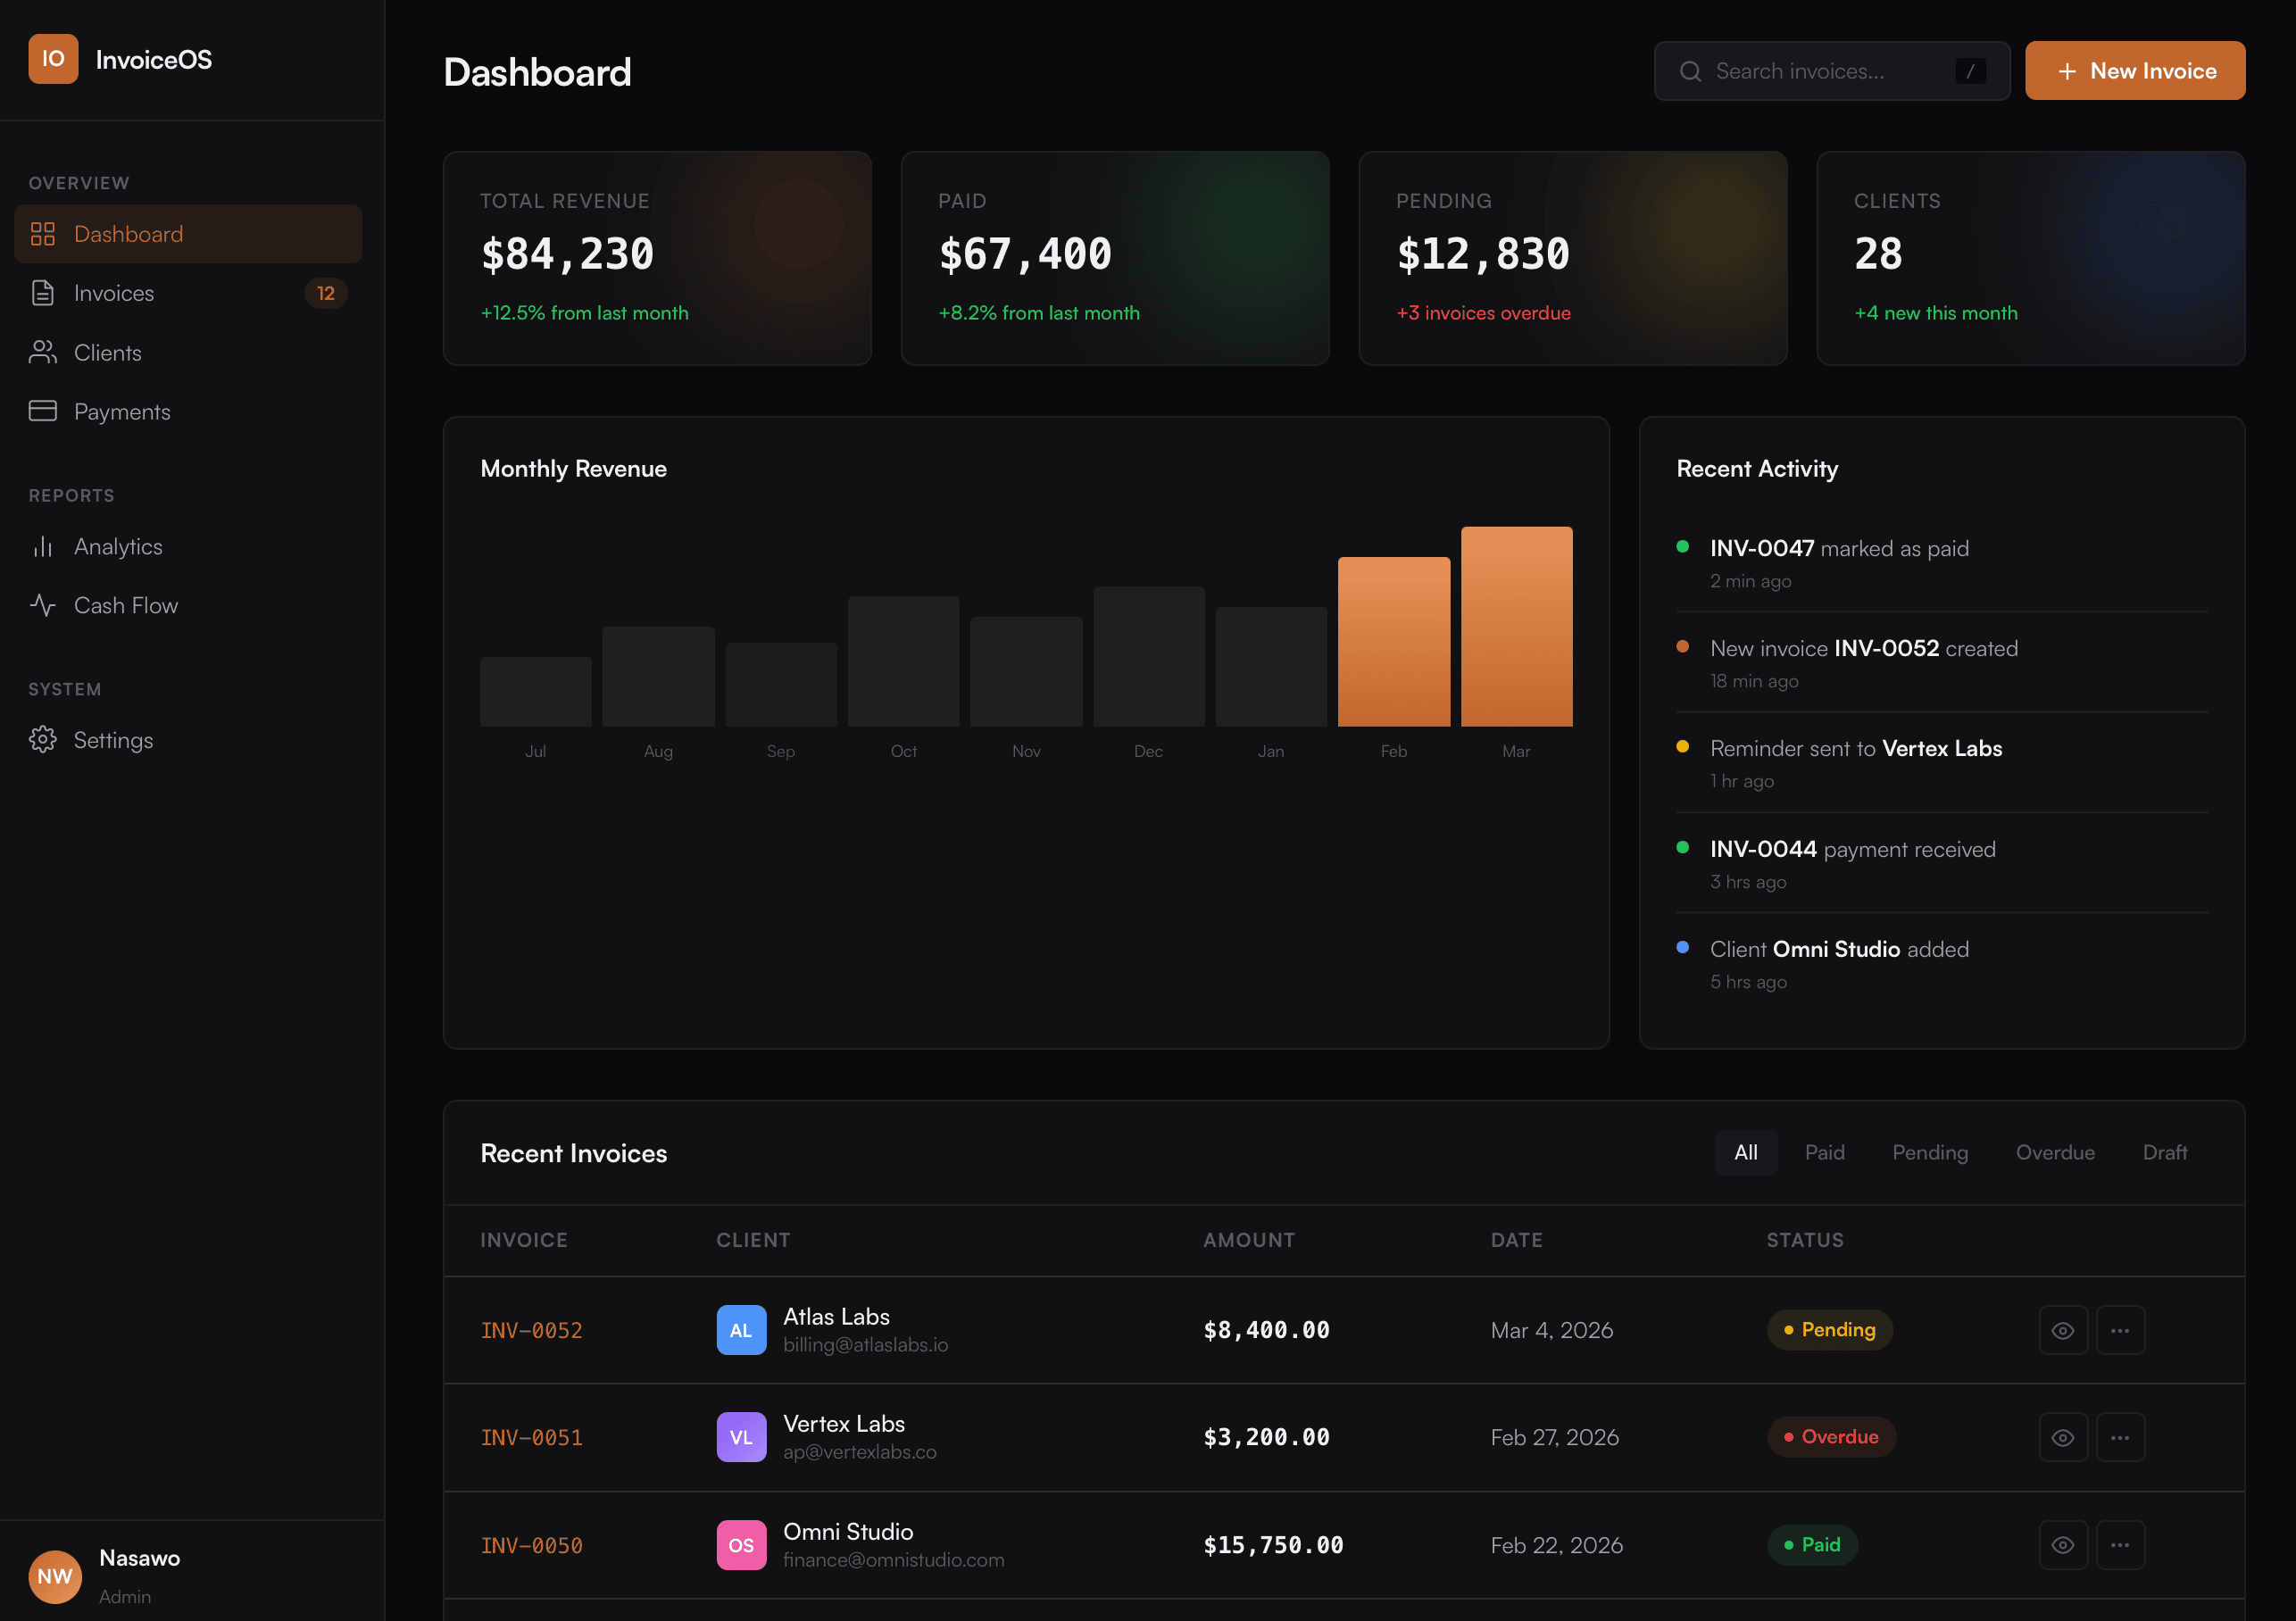Click the invoice search field
This screenshot has height=1621, width=2296.
pyautogui.click(x=1830, y=70)
